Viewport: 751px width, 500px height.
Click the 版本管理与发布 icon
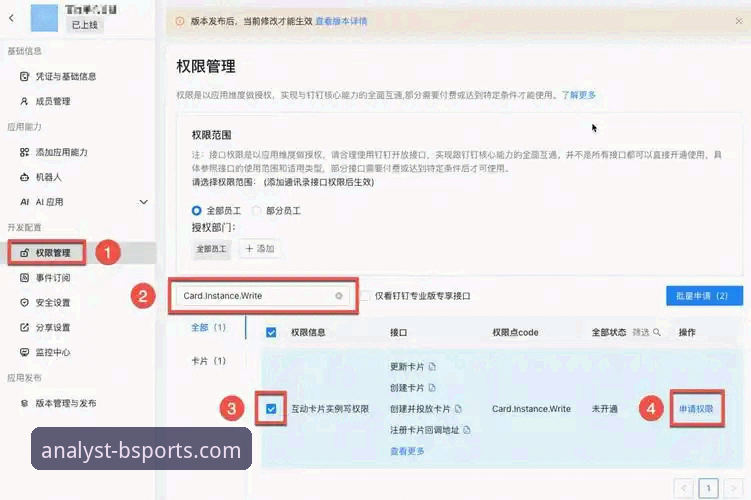click(x=24, y=403)
